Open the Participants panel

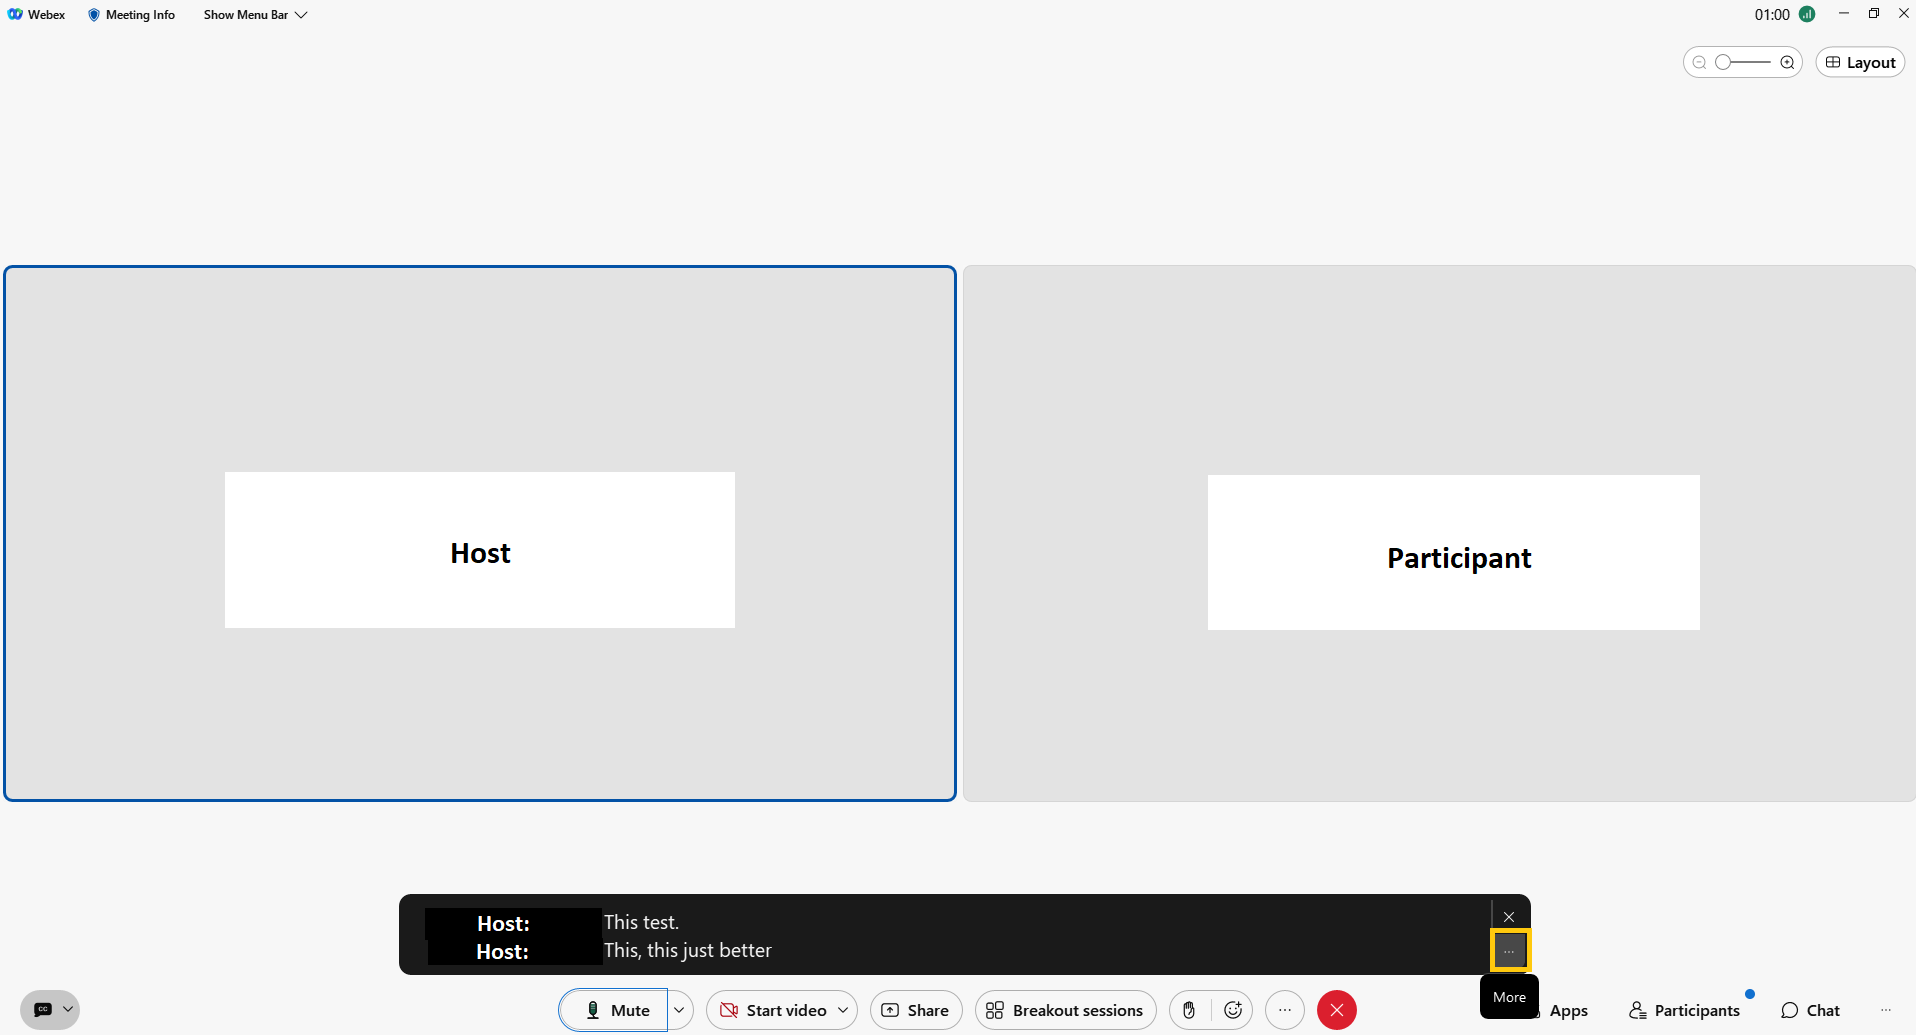coord(1685,1010)
